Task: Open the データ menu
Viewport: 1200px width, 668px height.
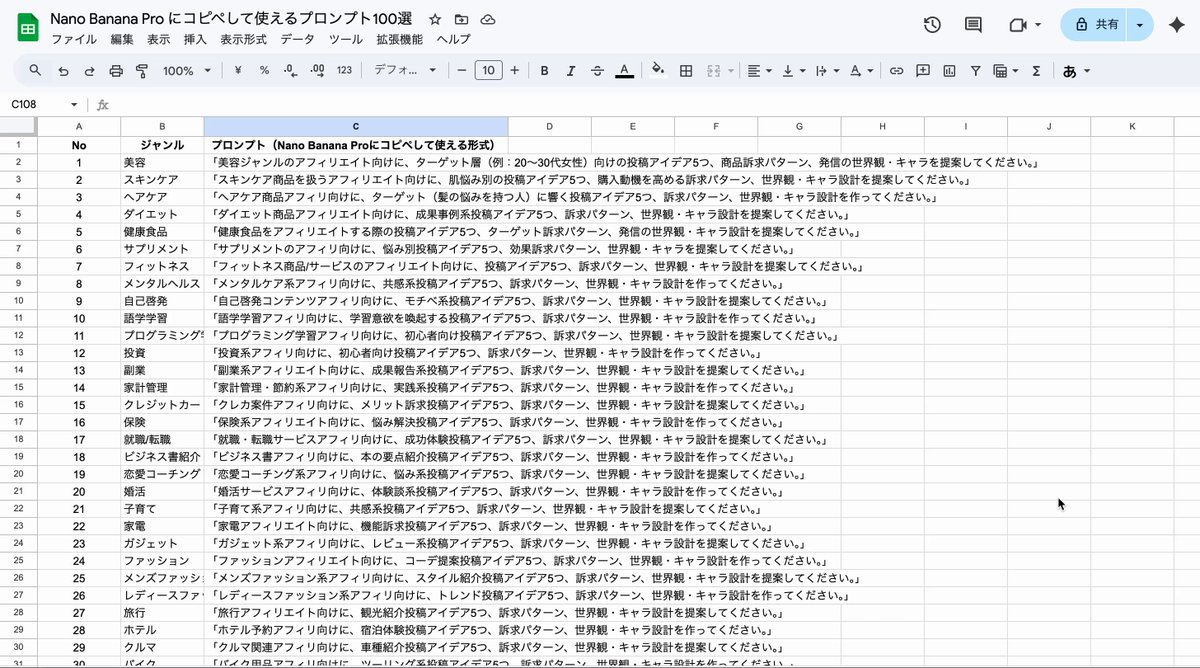Action: [x=297, y=39]
